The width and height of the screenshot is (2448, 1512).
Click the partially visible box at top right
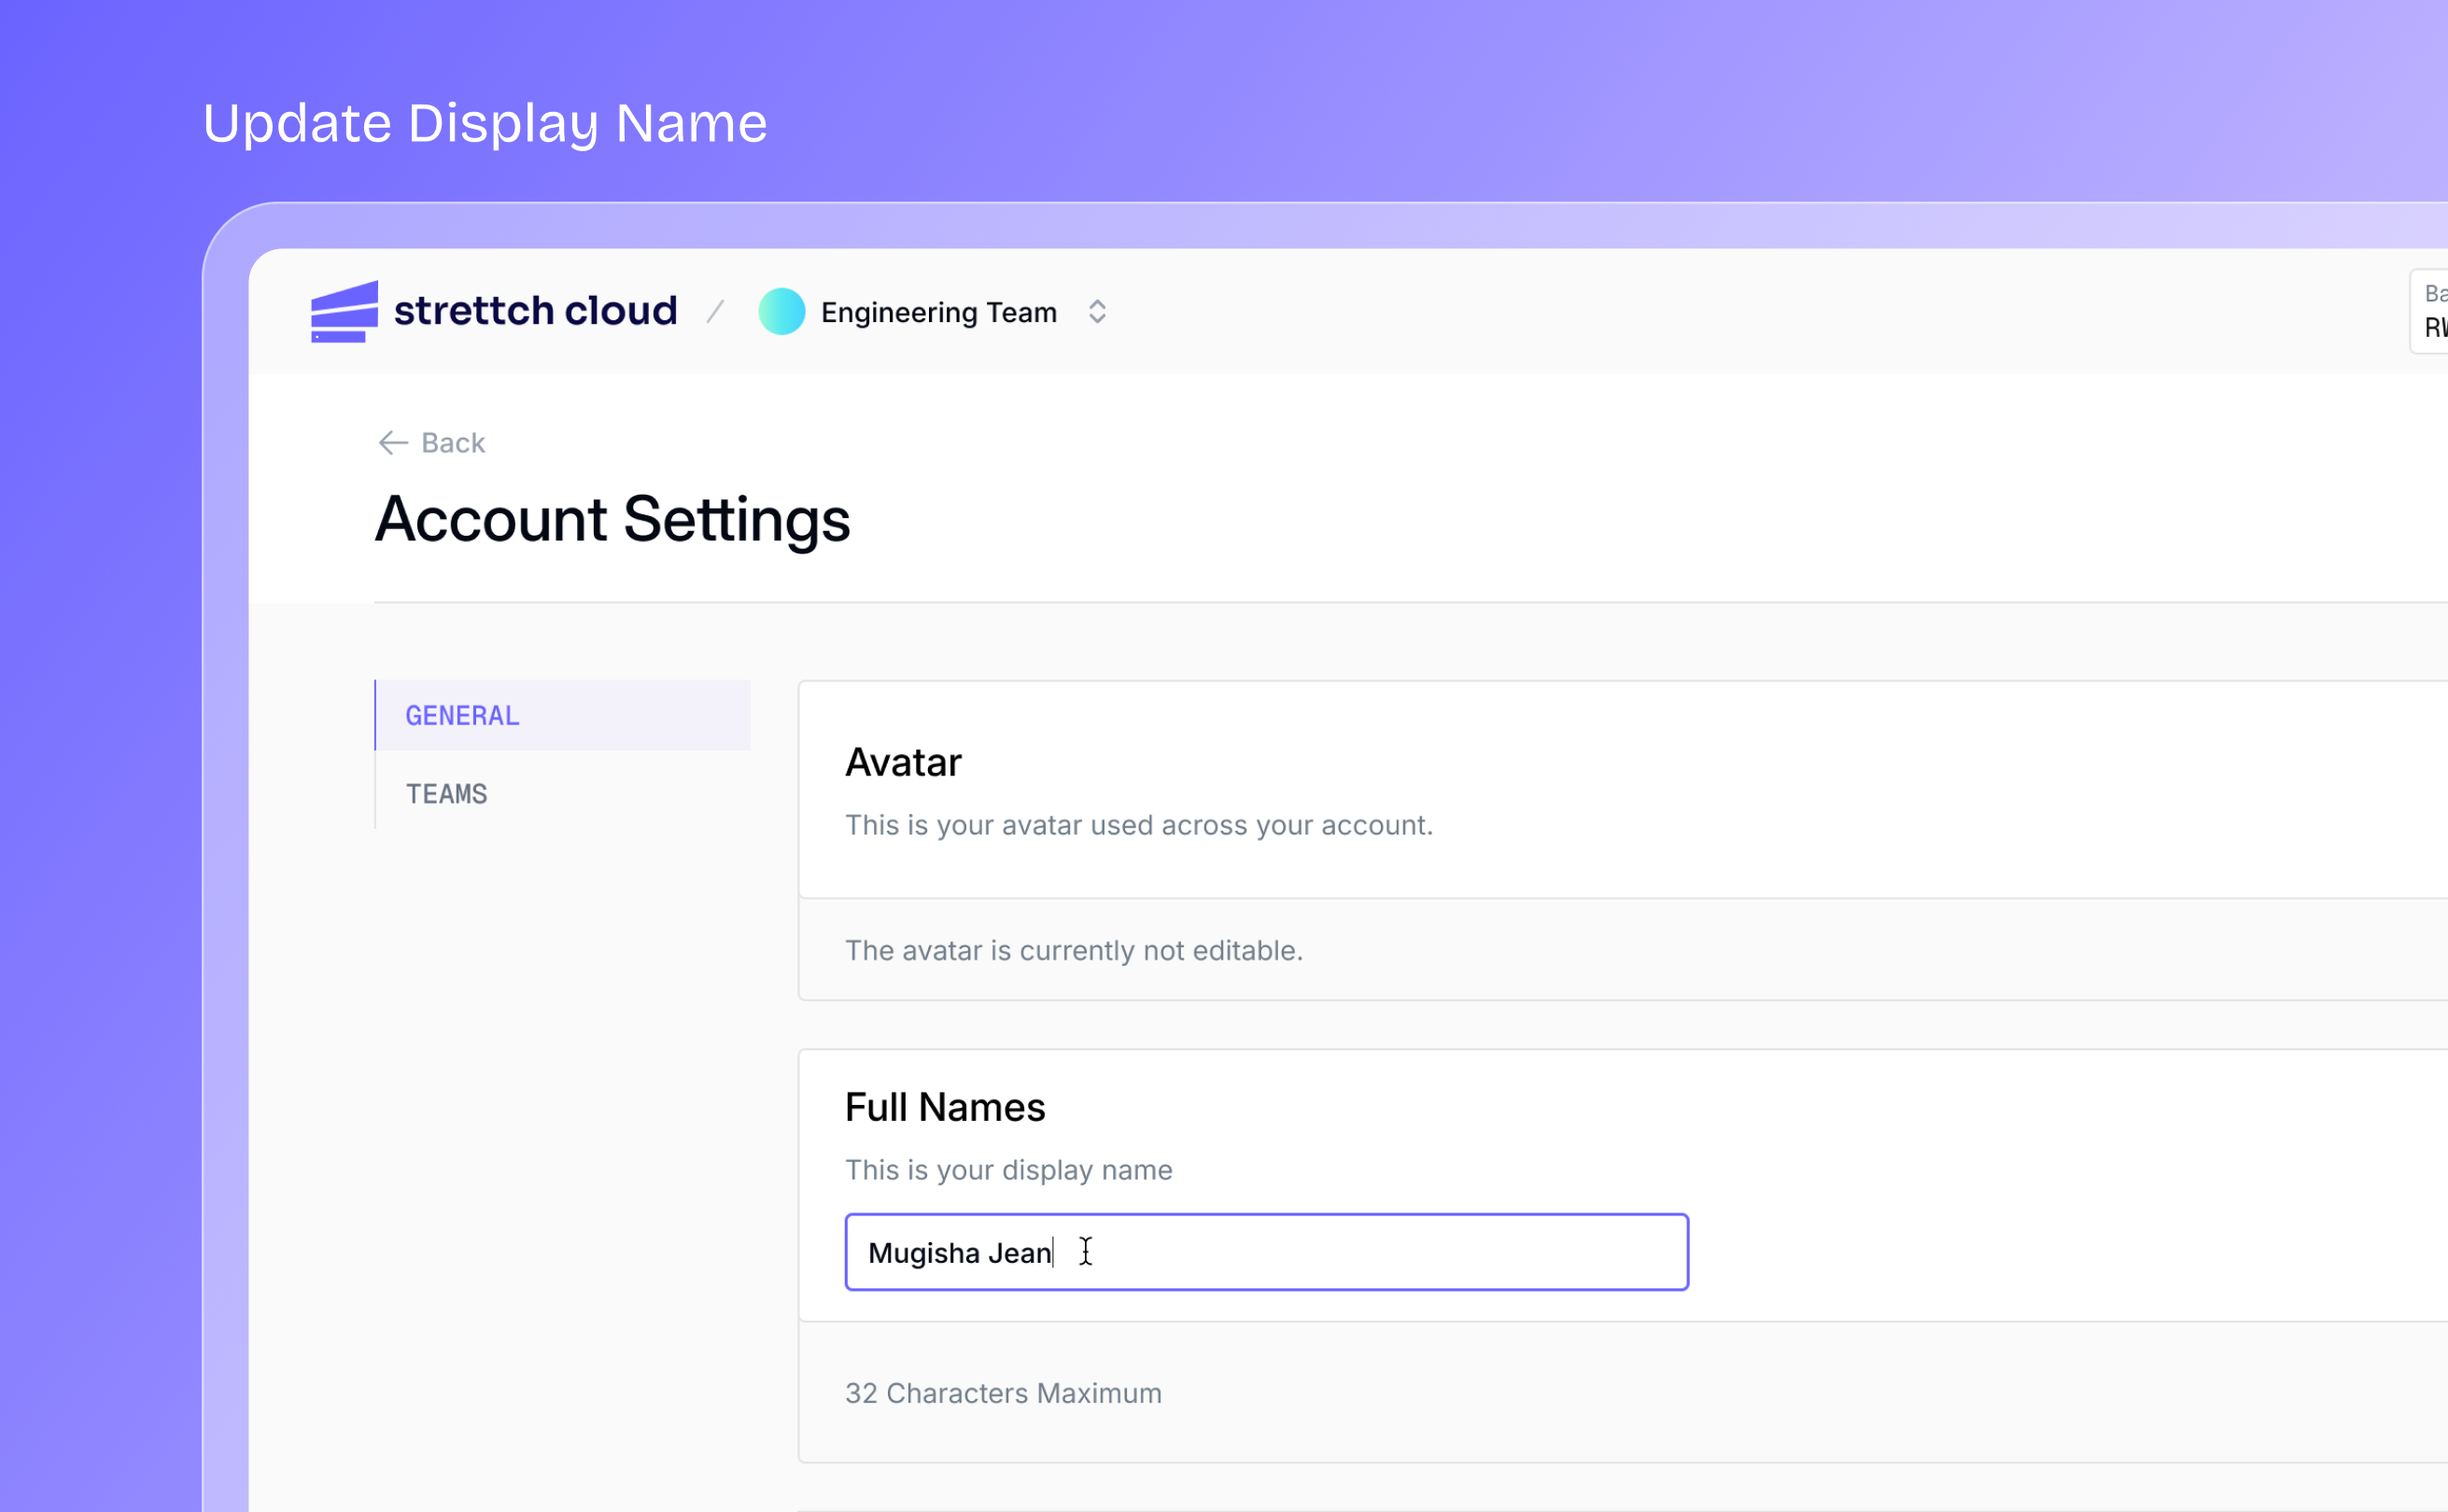pyautogui.click(x=2432, y=311)
